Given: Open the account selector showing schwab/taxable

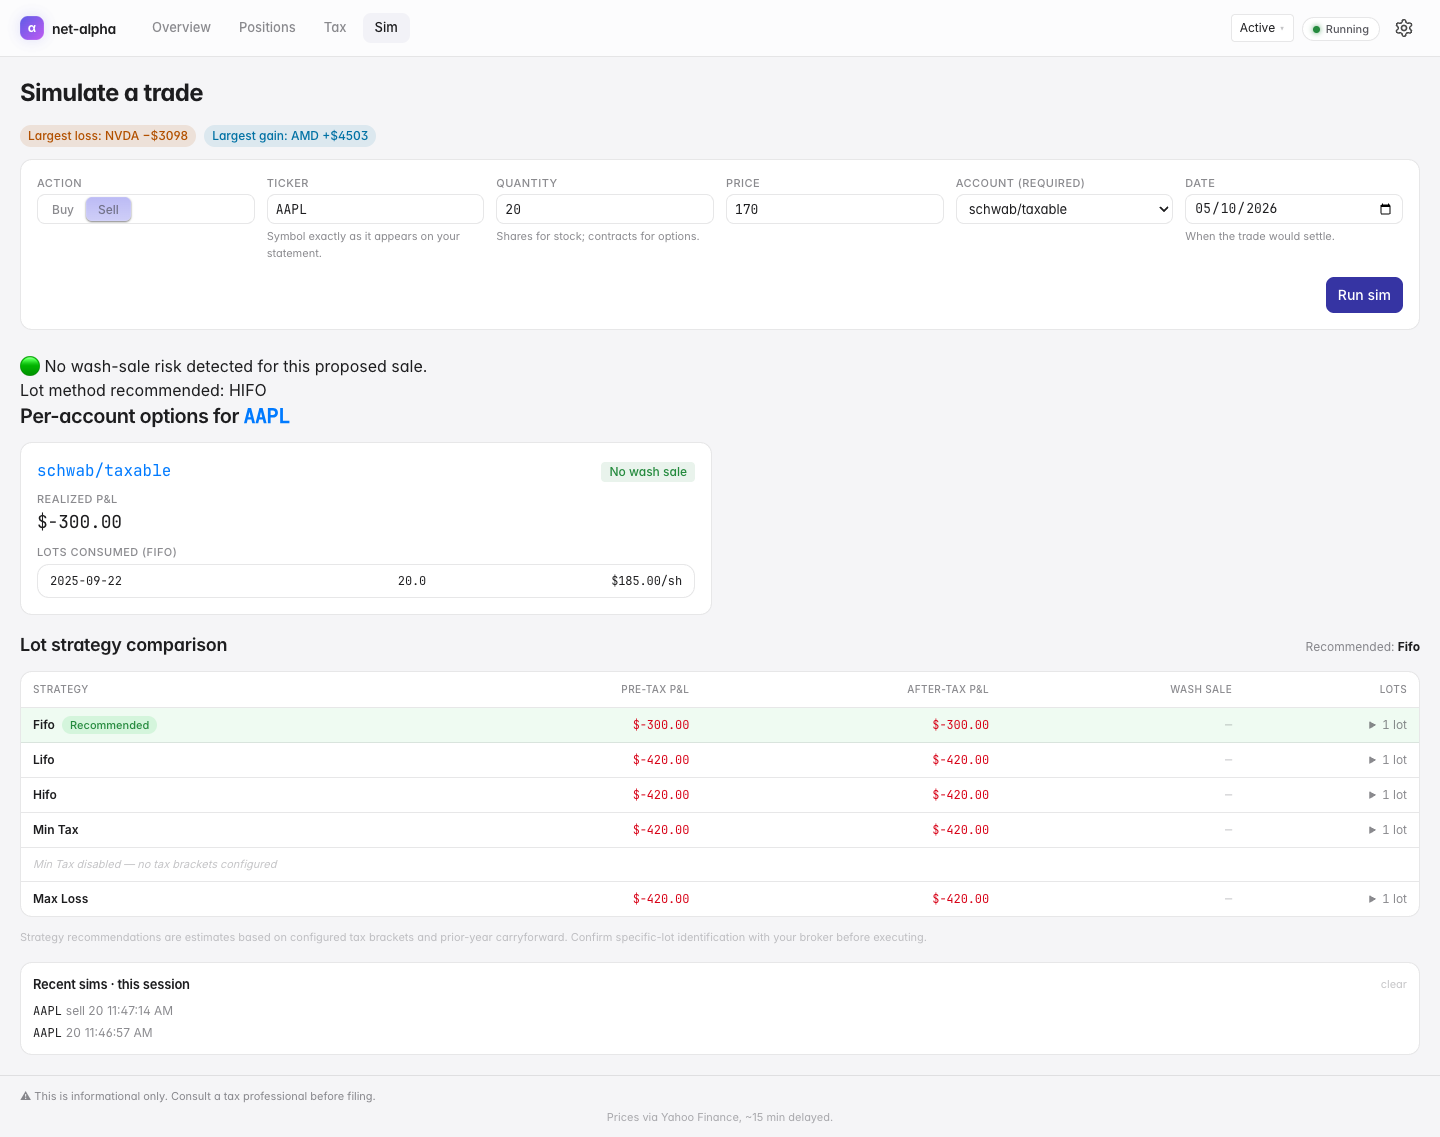Looking at the screenshot, I should tap(1064, 209).
